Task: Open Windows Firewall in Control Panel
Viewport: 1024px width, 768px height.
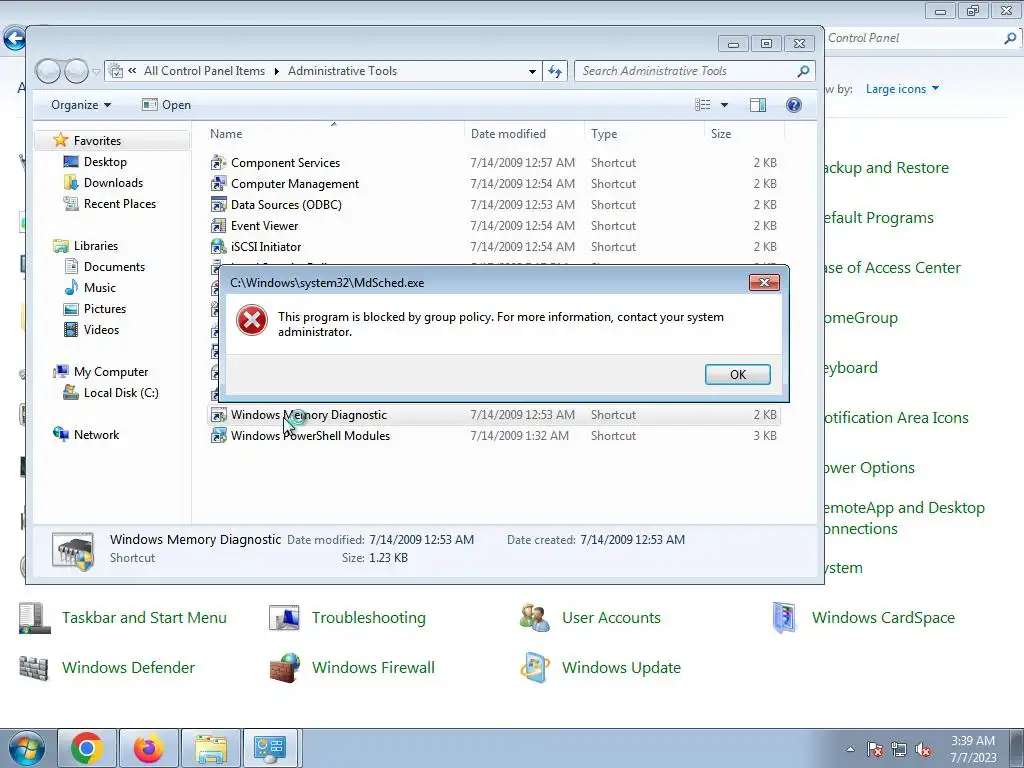Action: tap(373, 667)
